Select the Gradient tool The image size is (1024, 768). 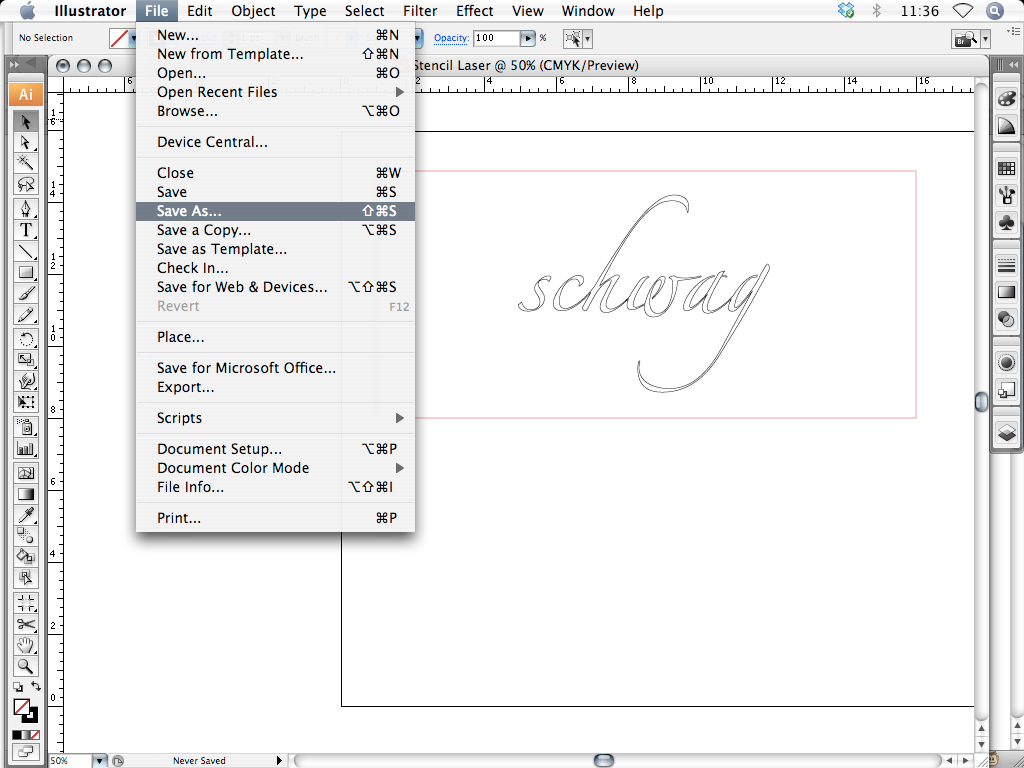tap(25, 494)
